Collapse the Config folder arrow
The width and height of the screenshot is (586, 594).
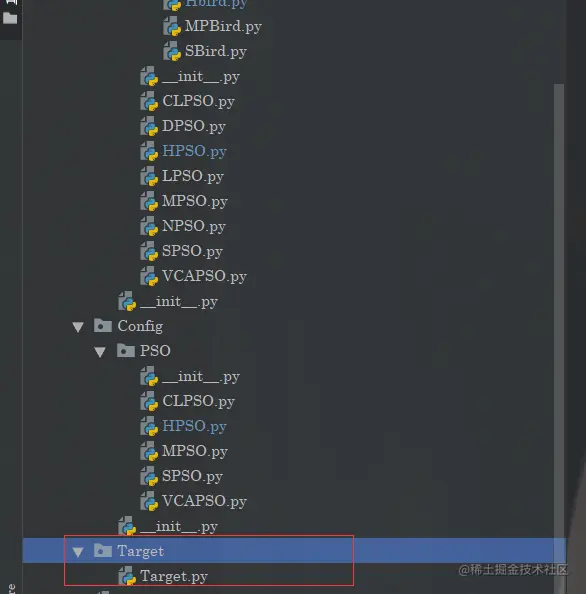coord(78,327)
